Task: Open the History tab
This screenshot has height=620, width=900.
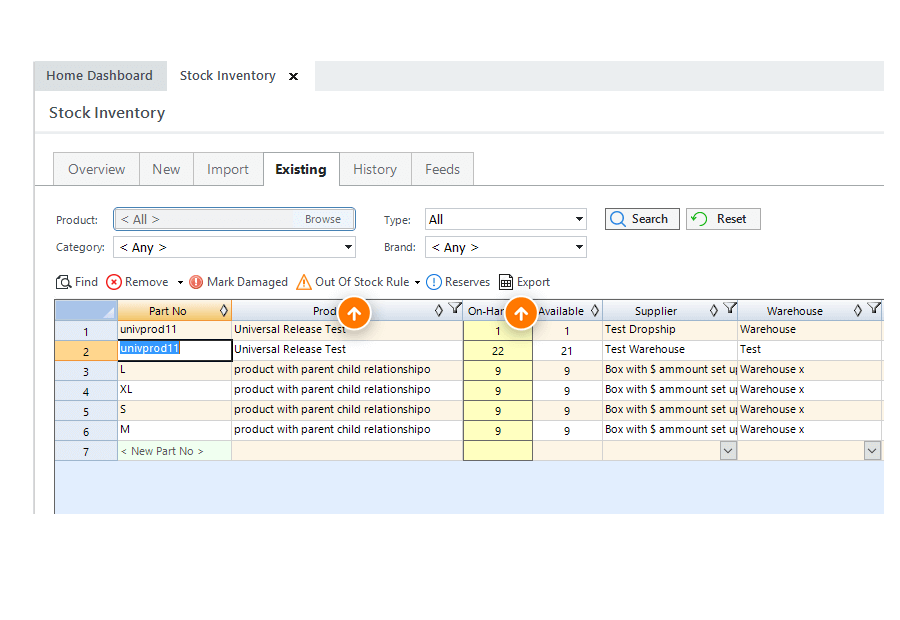Action: tap(375, 169)
